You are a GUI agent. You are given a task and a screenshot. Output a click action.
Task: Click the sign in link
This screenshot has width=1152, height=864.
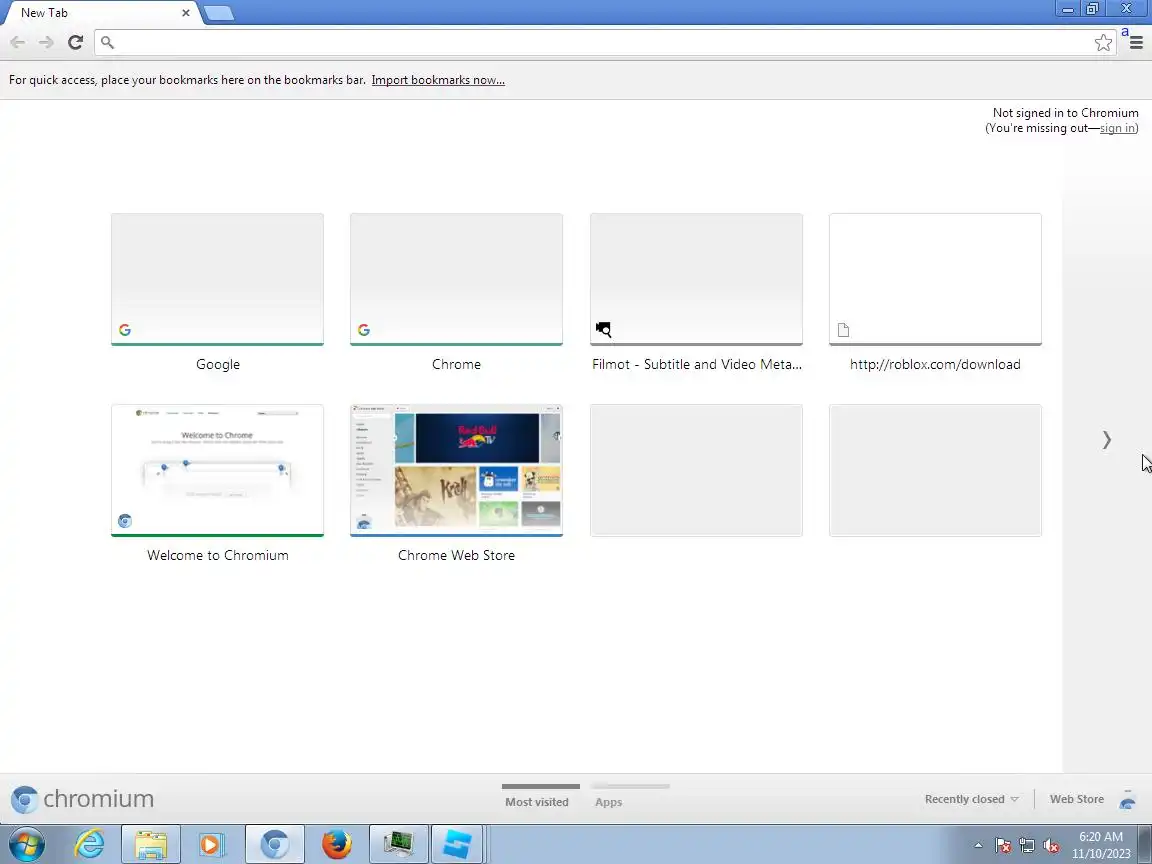tap(1117, 128)
